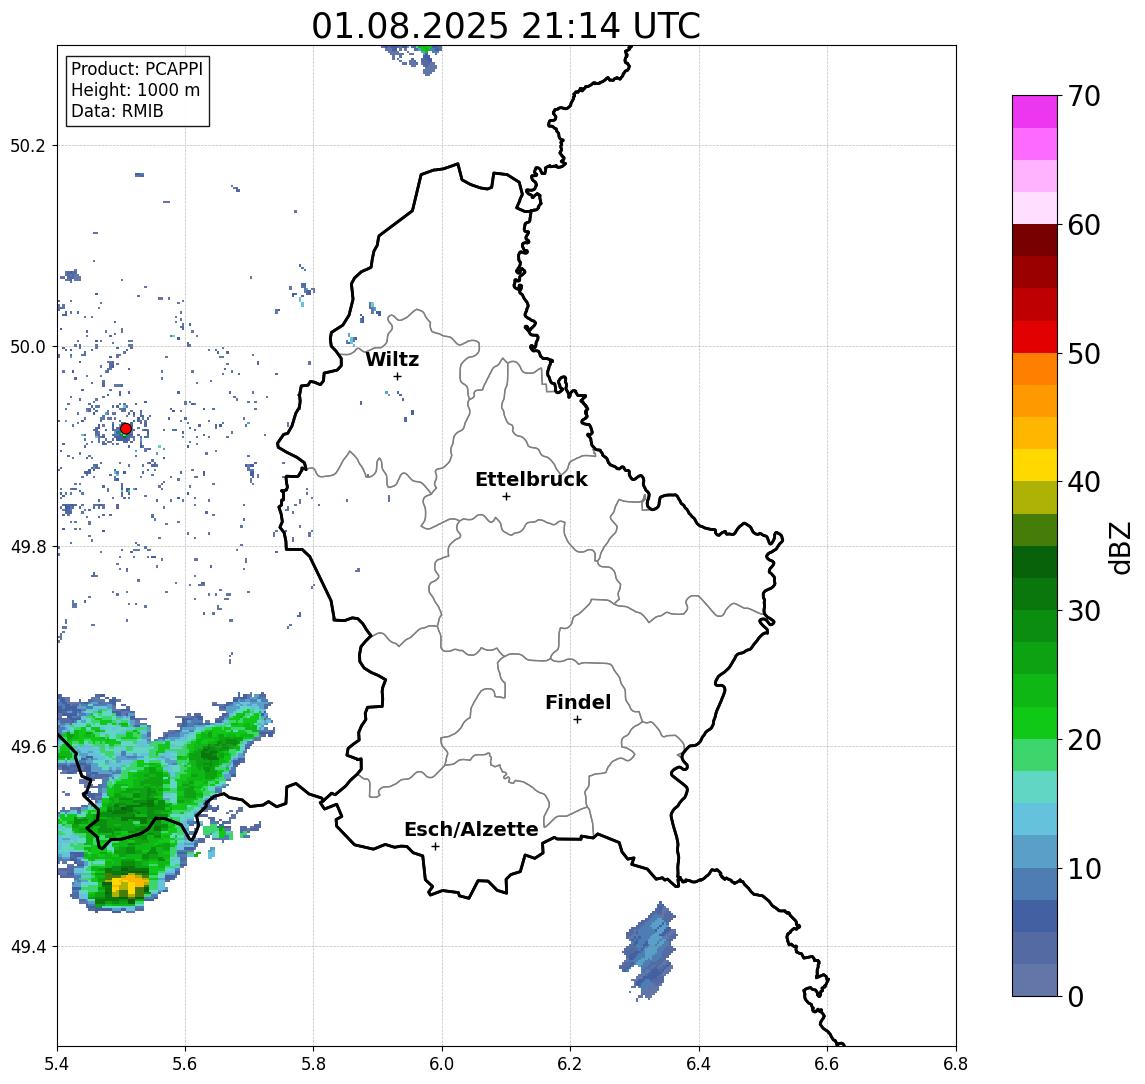This screenshot has height=1084, width=1145.
Task: Click the Ettelbruck station label
Action: tap(531, 479)
